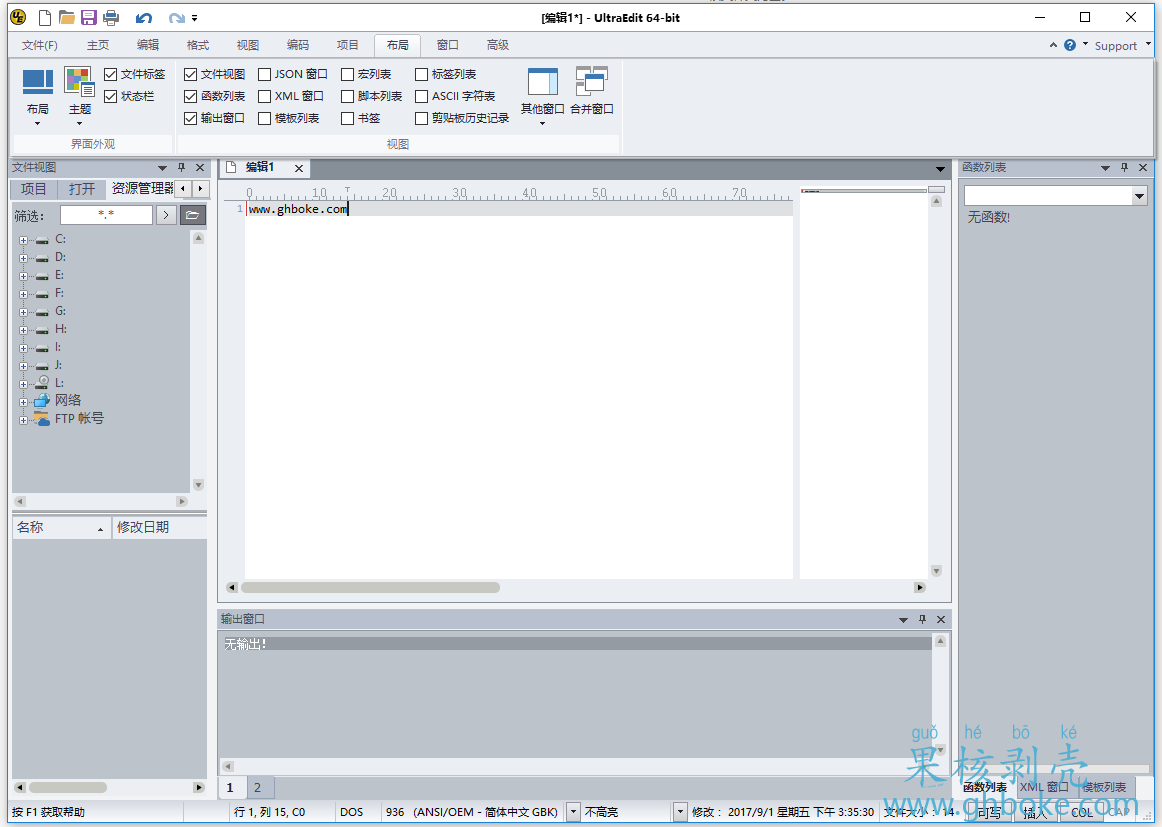The width and height of the screenshot is (1162, 827).
Task: Open the encoding dropdown in status bar
Action: pos(573,812)
